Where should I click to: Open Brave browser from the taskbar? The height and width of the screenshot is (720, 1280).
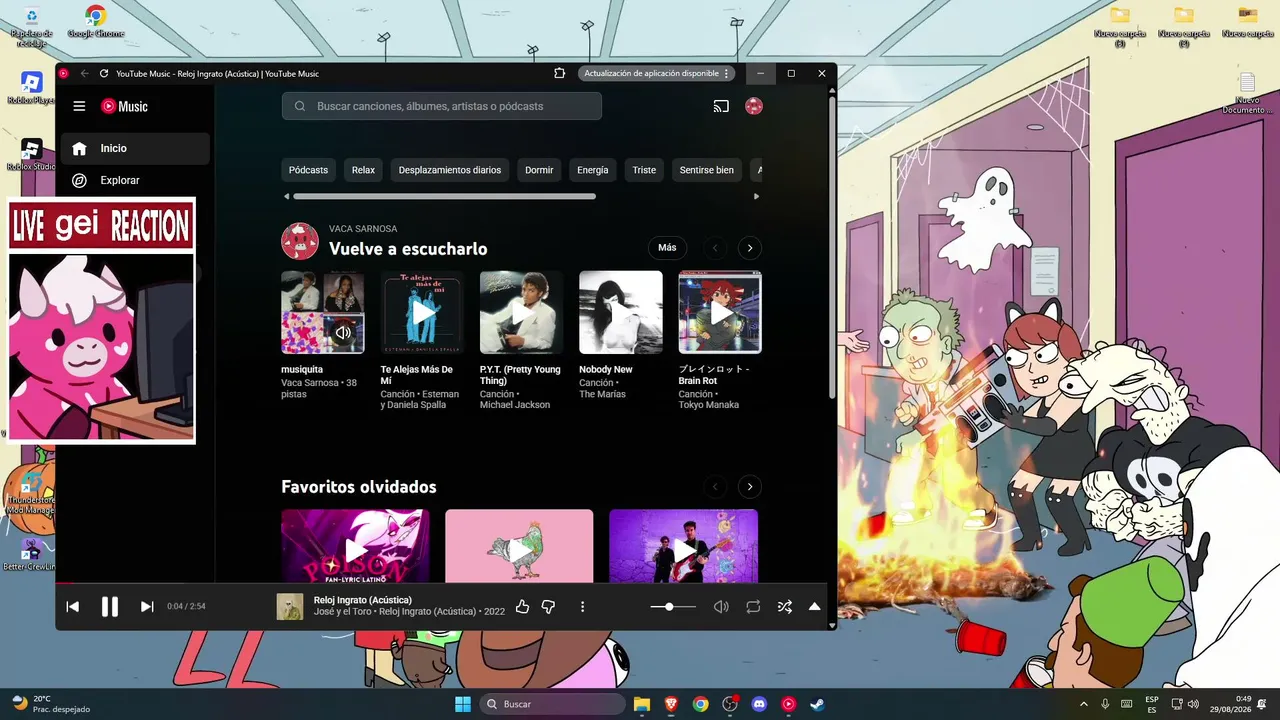(671, 704)
